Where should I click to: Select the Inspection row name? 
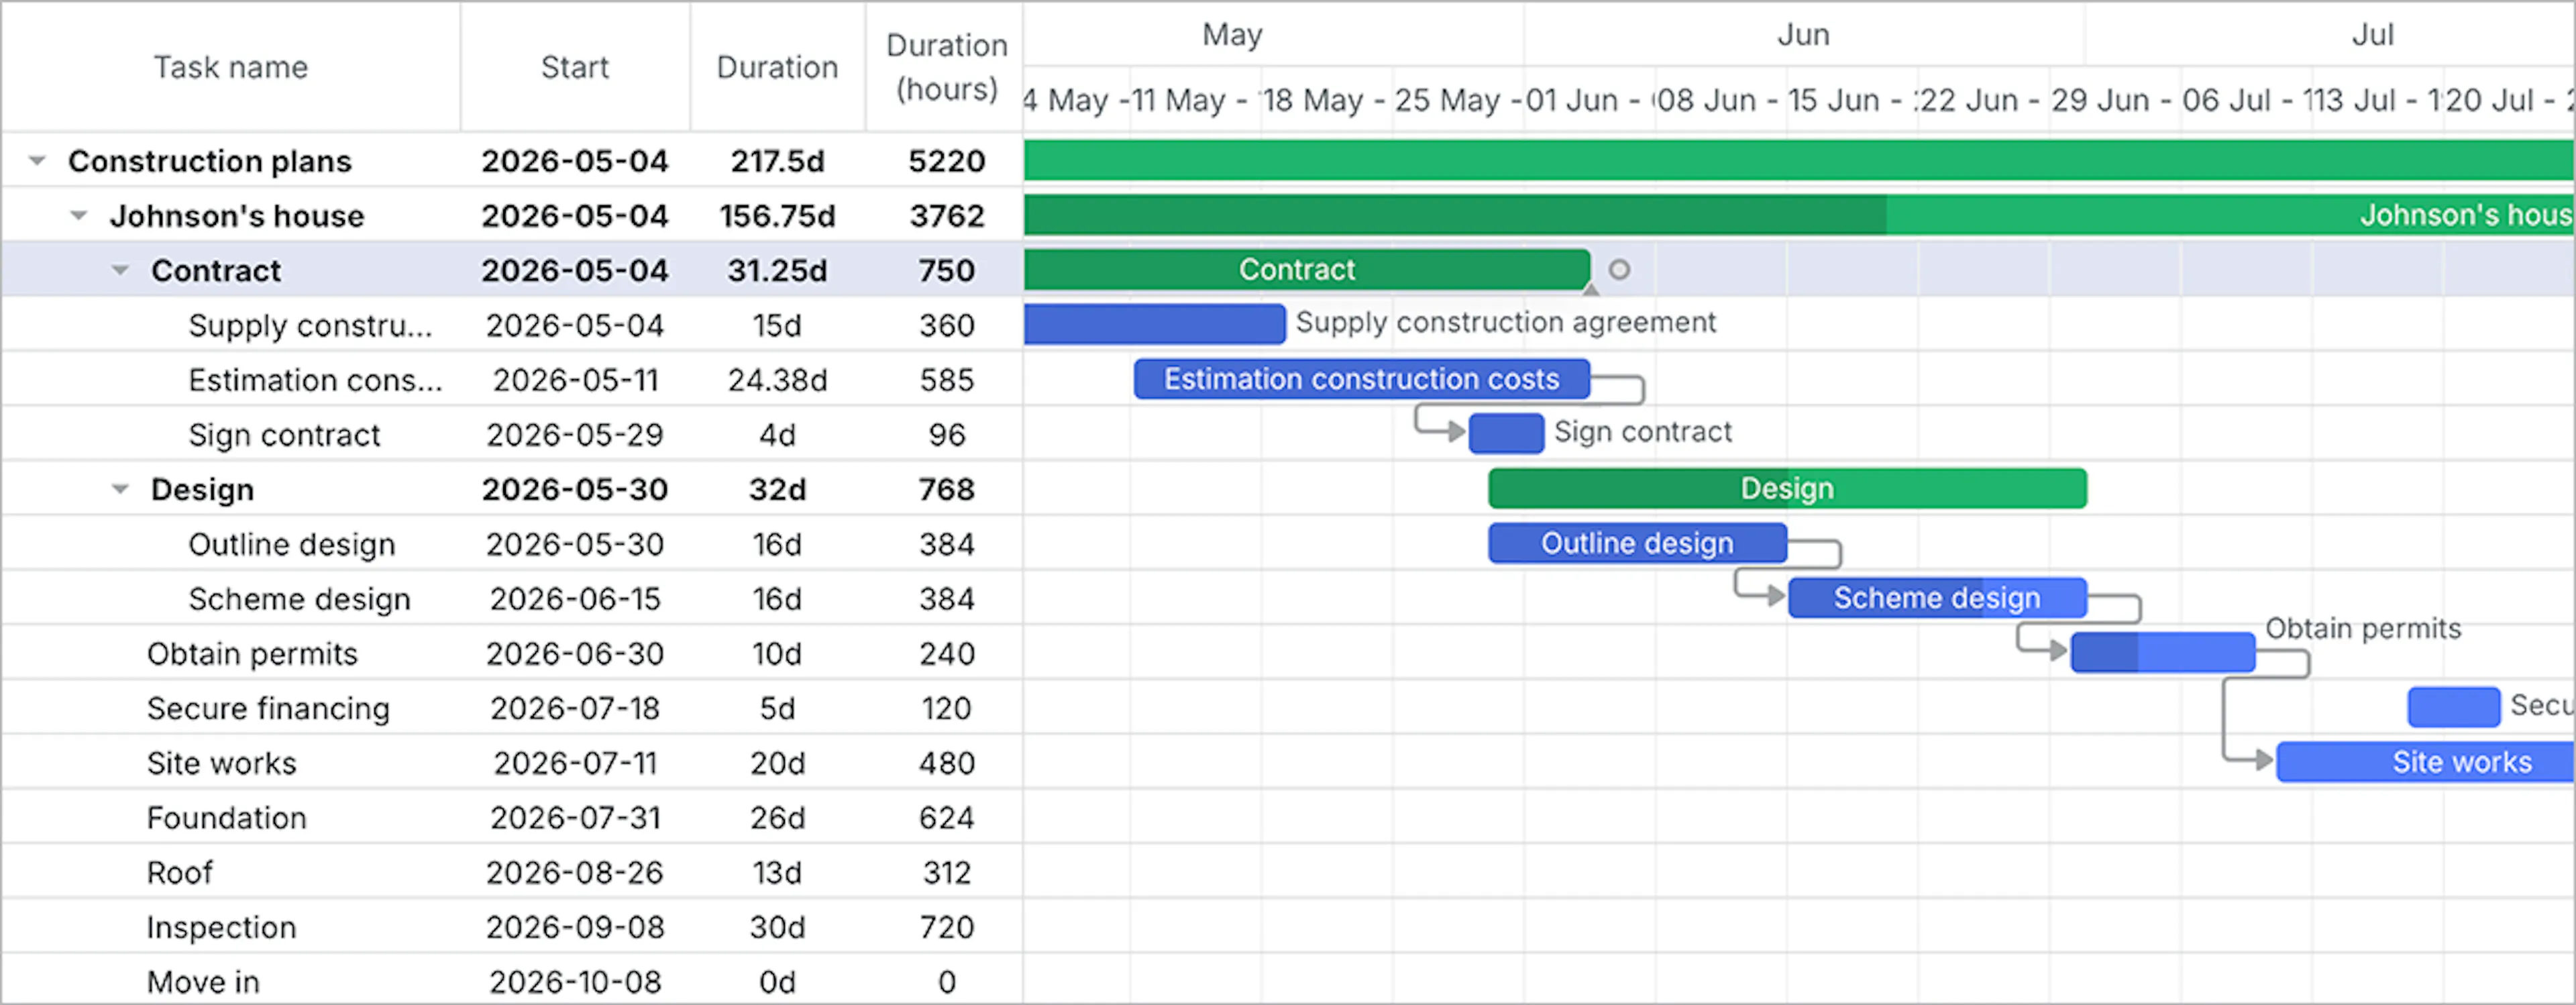tap(221, 927)
